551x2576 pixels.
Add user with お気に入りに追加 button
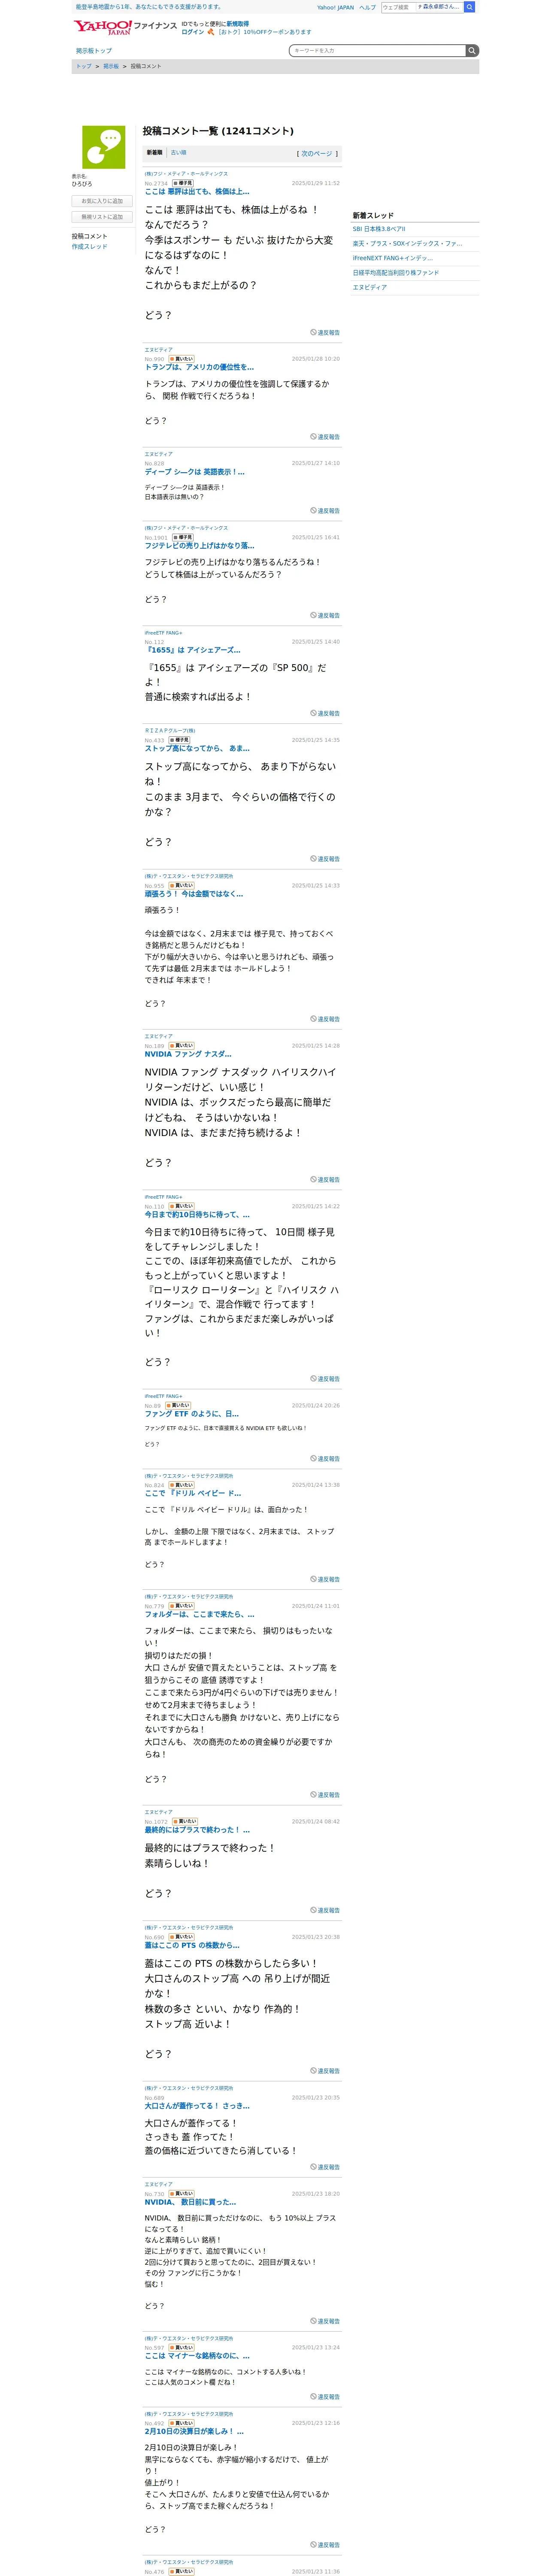point(102,201)
